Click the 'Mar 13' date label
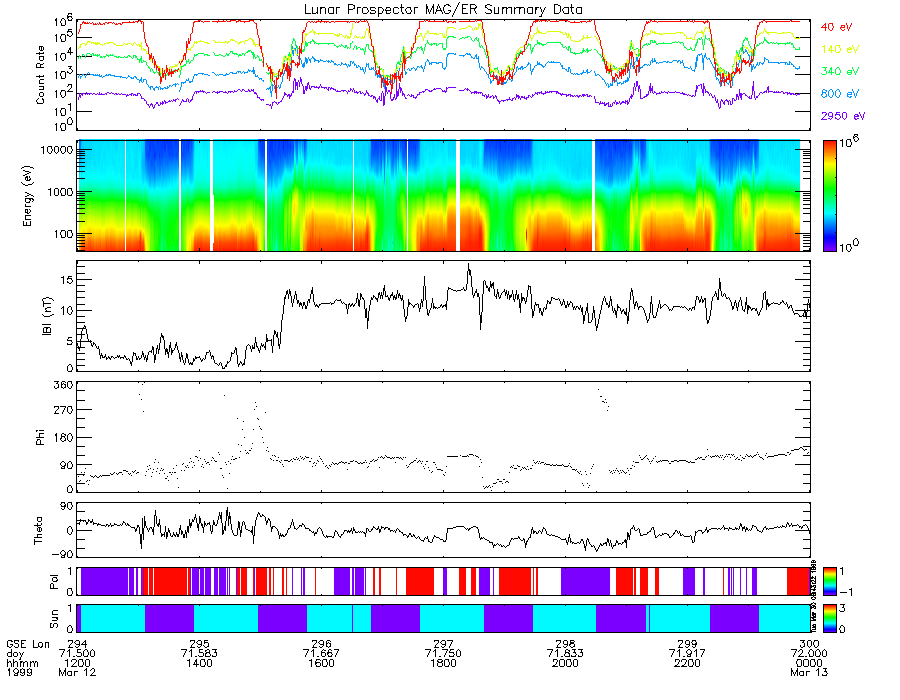Image resolution: width=900 pixels, height=700 pixels. (809, 672)
